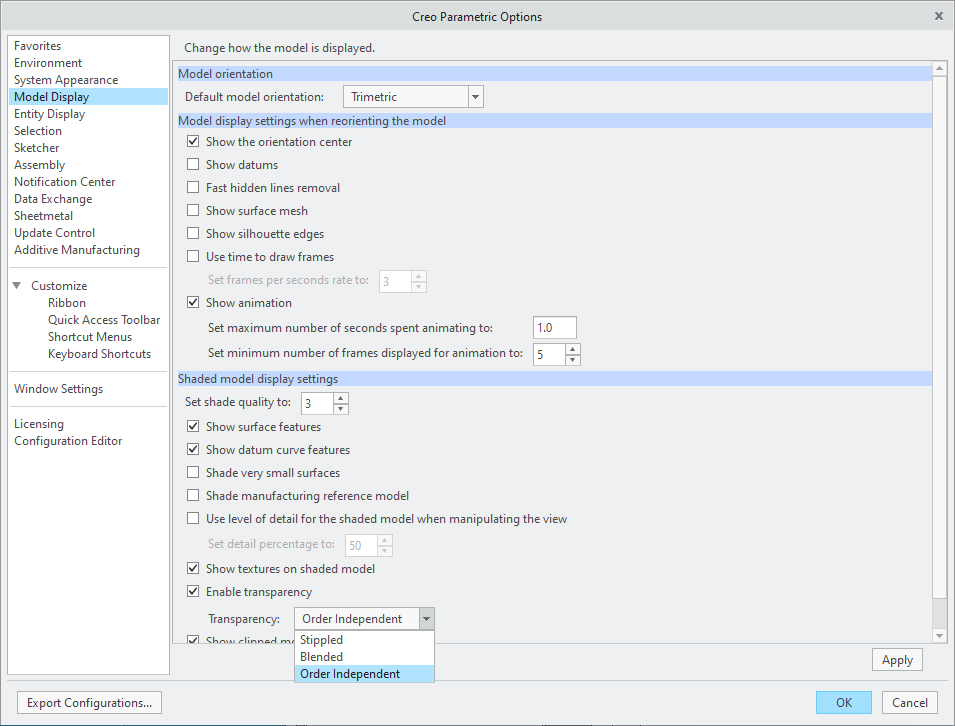The height and width of the screenshot is (726, 955).
Task: Toggle Shade very small surfaces checkbox
Action: pyautogui.click(x=194, y=473)
